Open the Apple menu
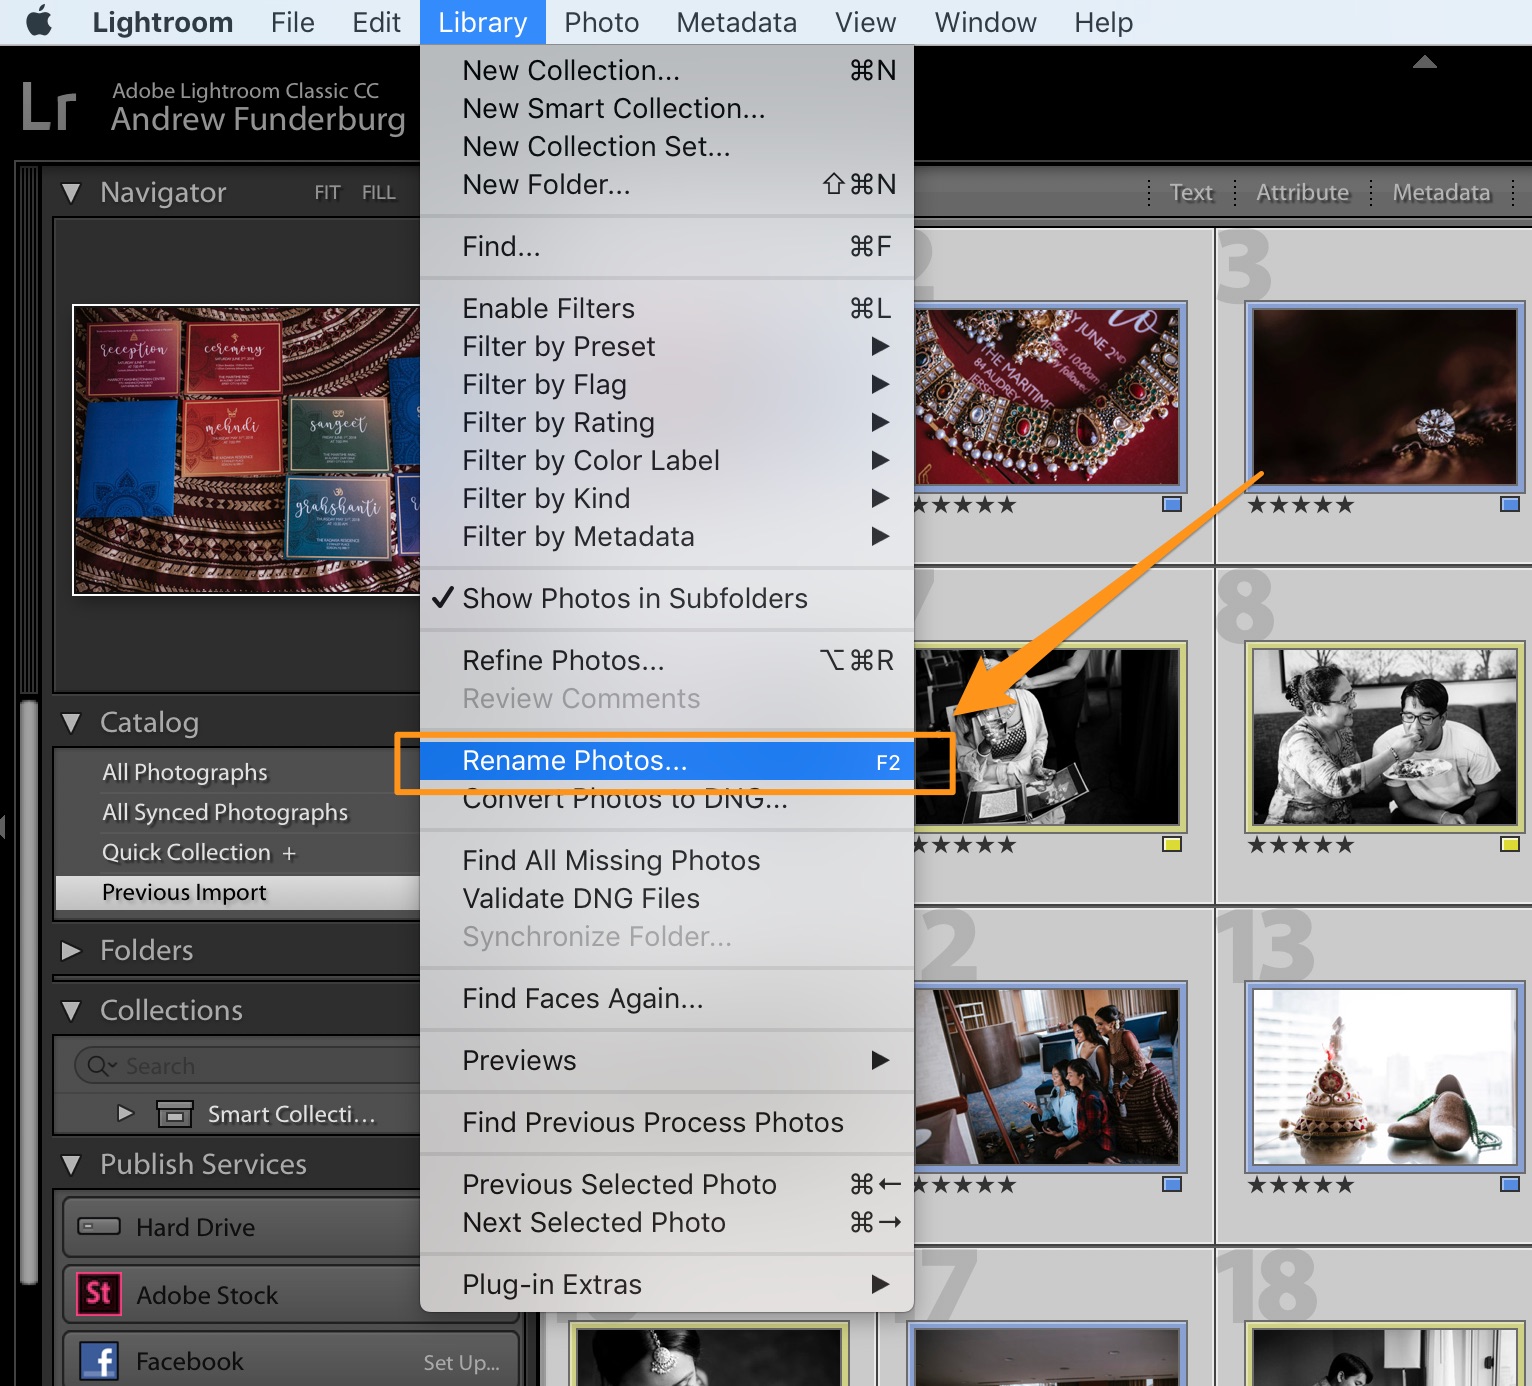 38,21
